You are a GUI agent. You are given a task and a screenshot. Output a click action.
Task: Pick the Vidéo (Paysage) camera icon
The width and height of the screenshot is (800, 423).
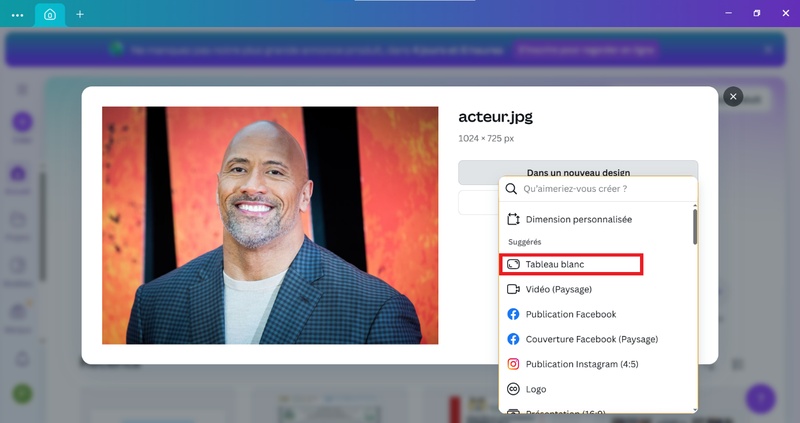tap(513, 289)
